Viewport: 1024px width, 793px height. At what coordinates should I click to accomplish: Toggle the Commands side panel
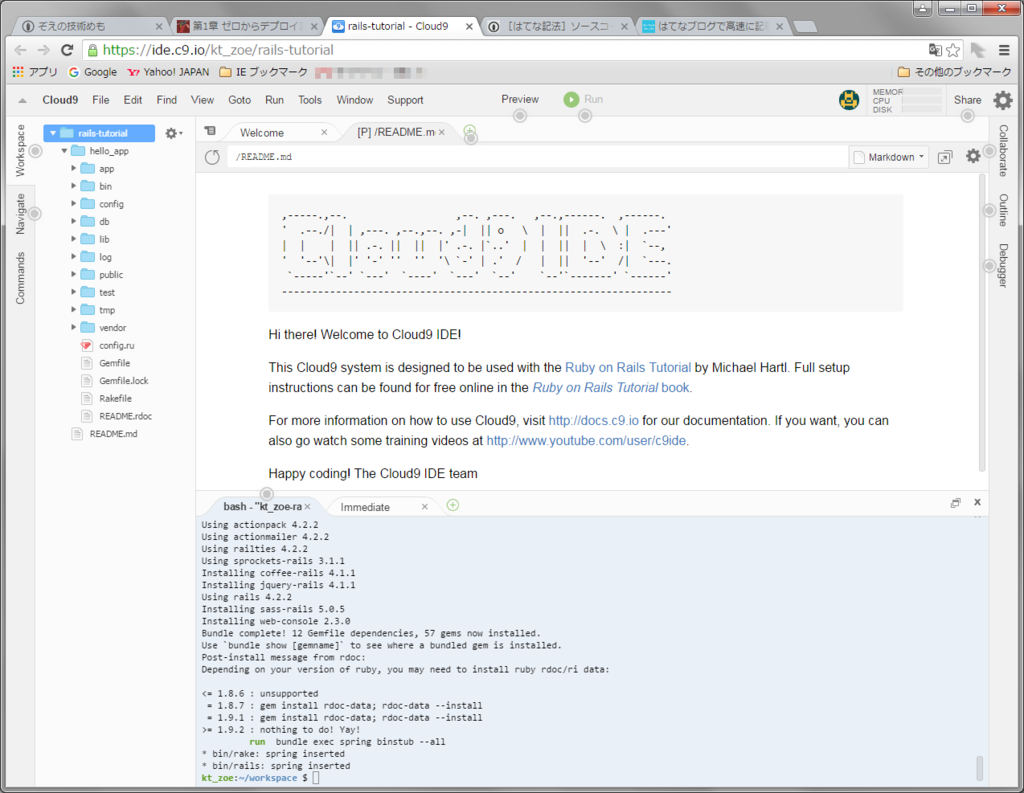pyautogui.click(x=20, y=278)
